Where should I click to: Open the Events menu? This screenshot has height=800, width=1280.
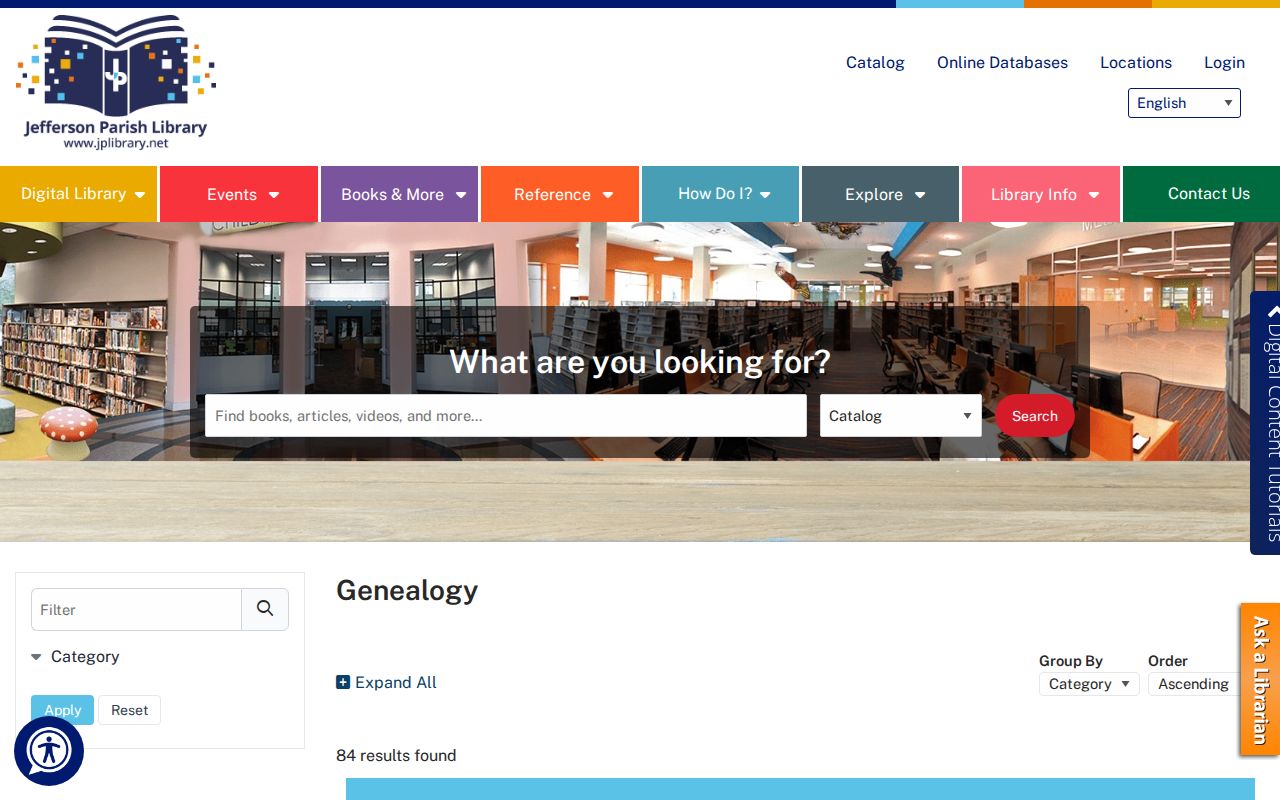click(239, 194)
